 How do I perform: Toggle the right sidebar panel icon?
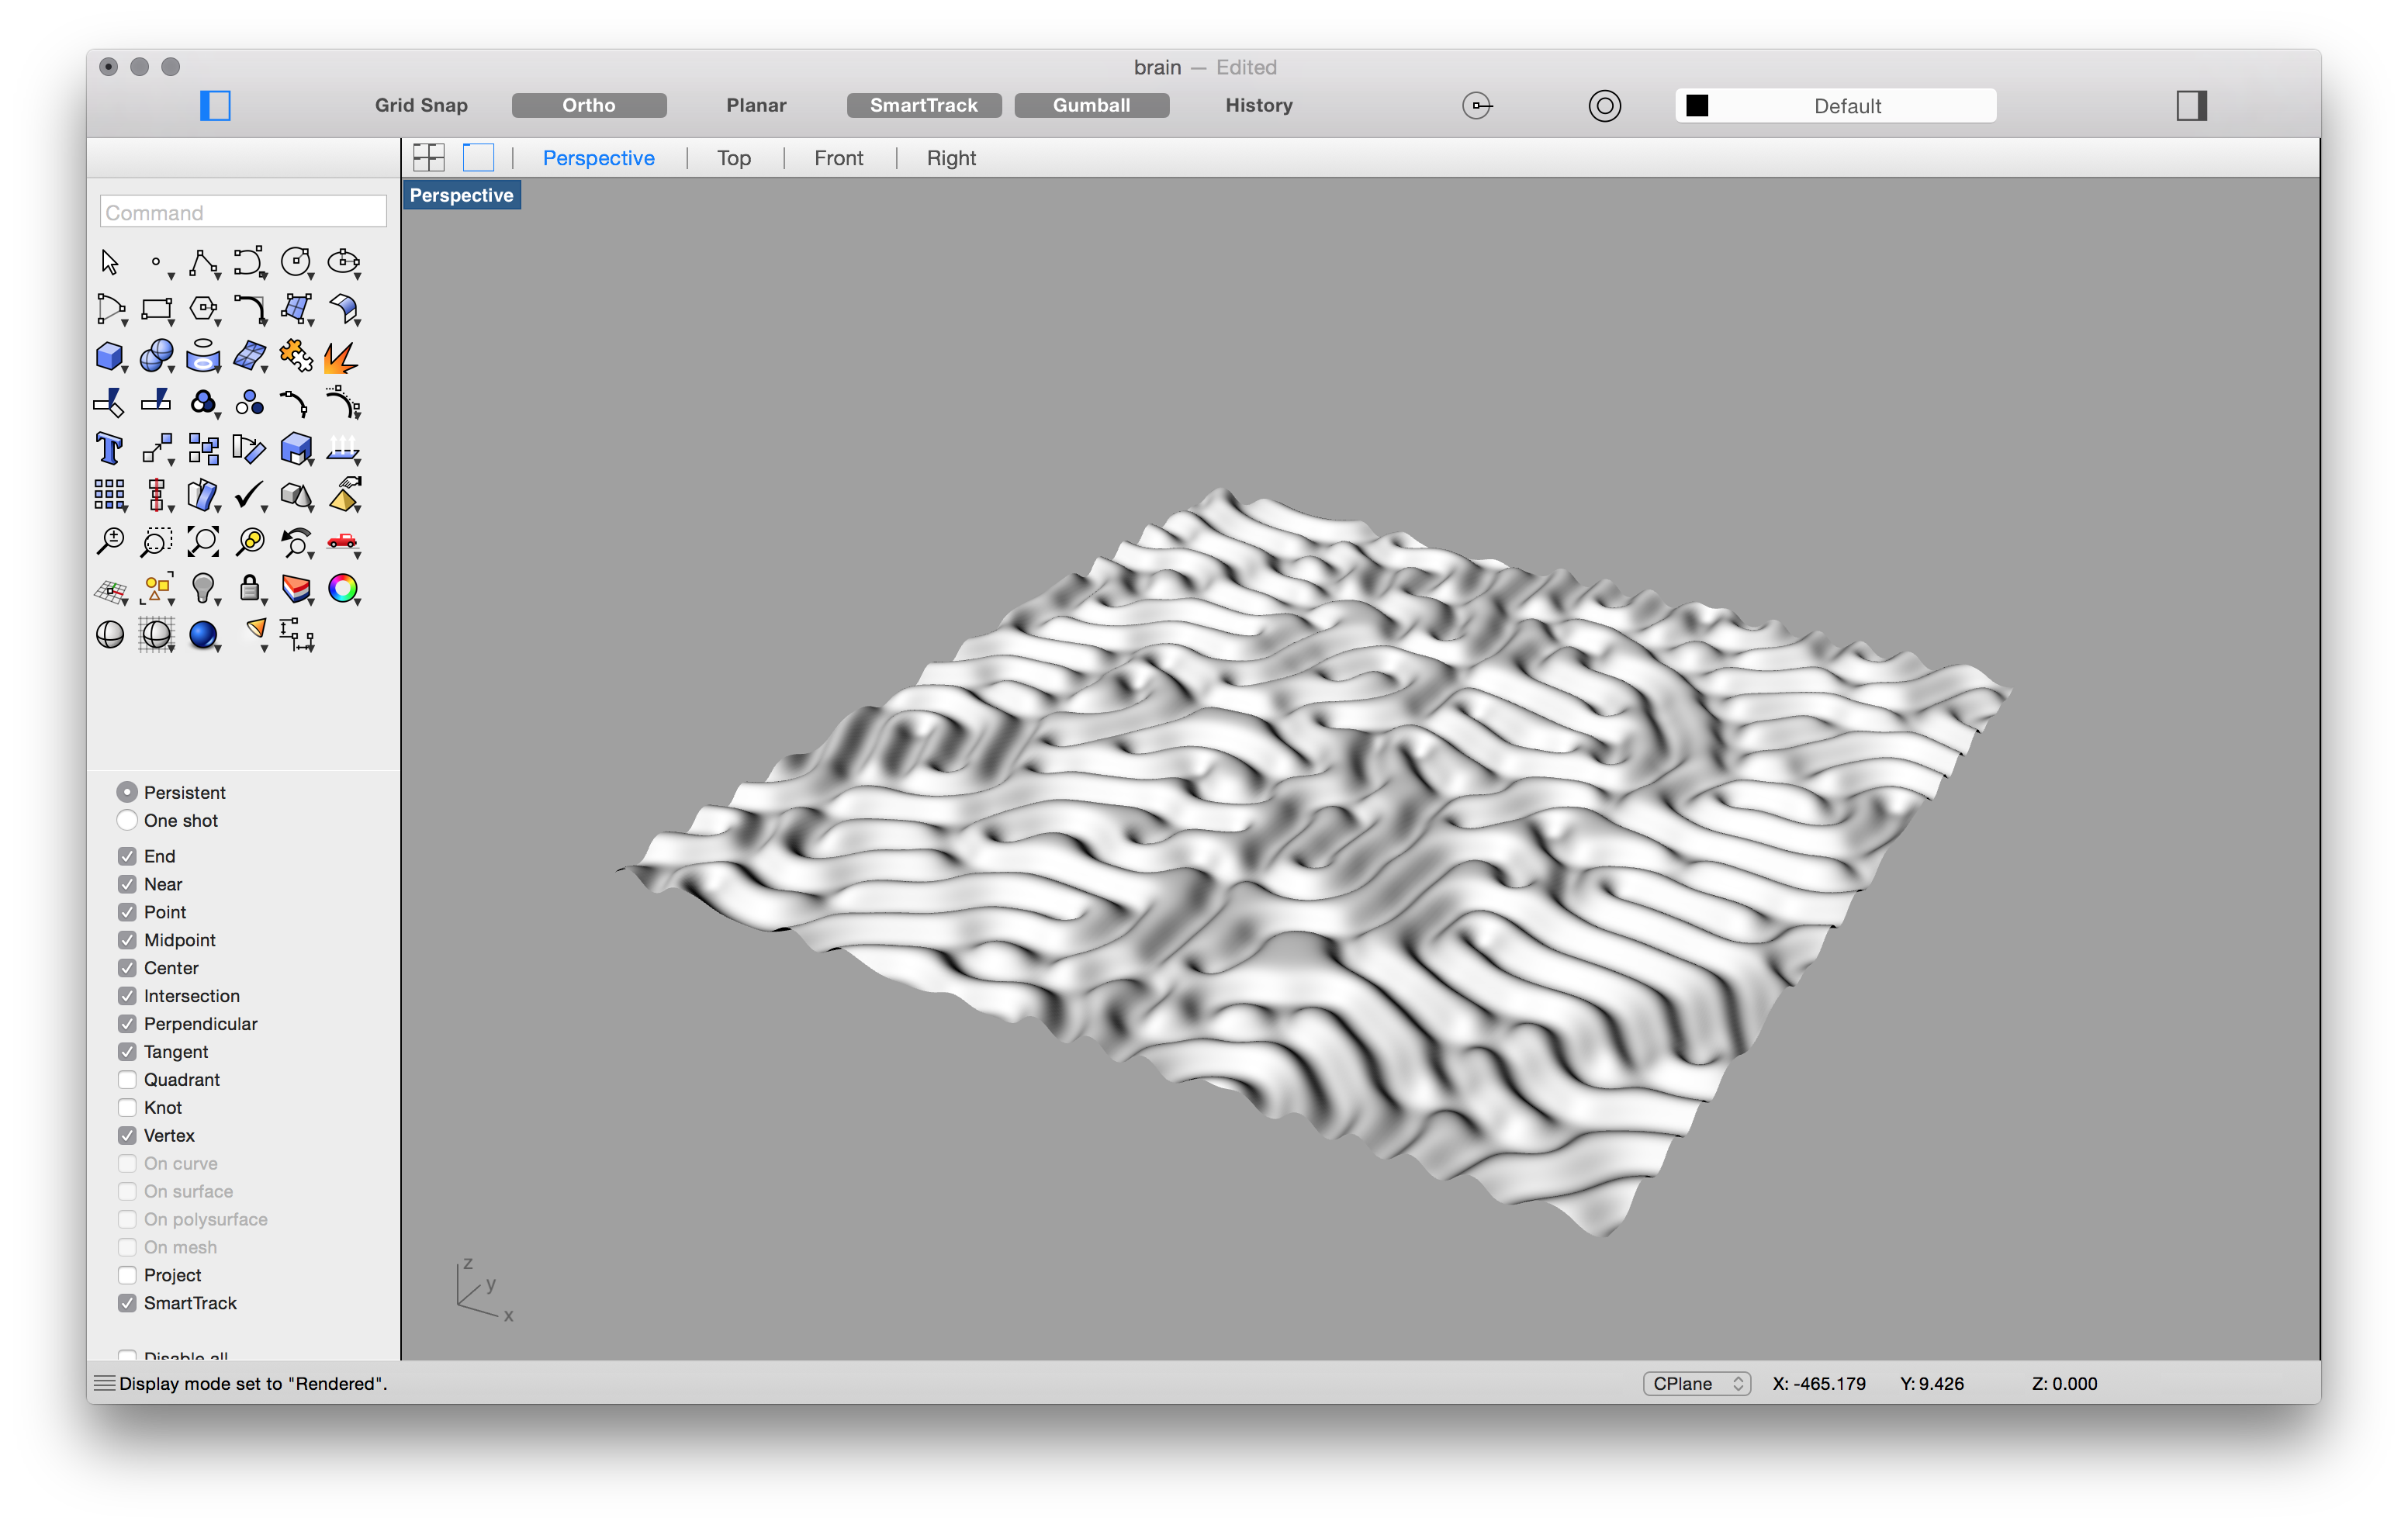click(2191, 106)
